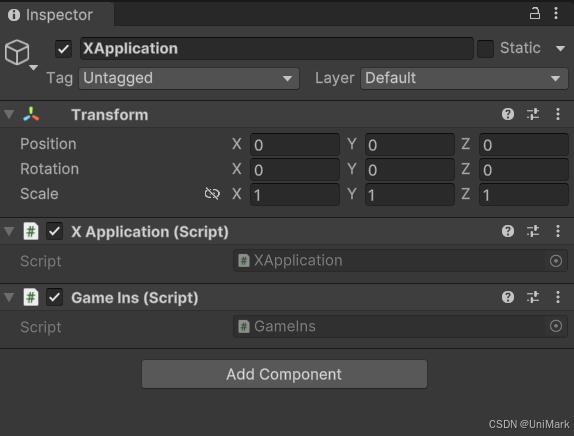Image resolution: width=574 pixels, height=436 pixels.
Task: Open the Tag dropdown showing Untagged
Action: pyautogui.click(x=189, y=78)
